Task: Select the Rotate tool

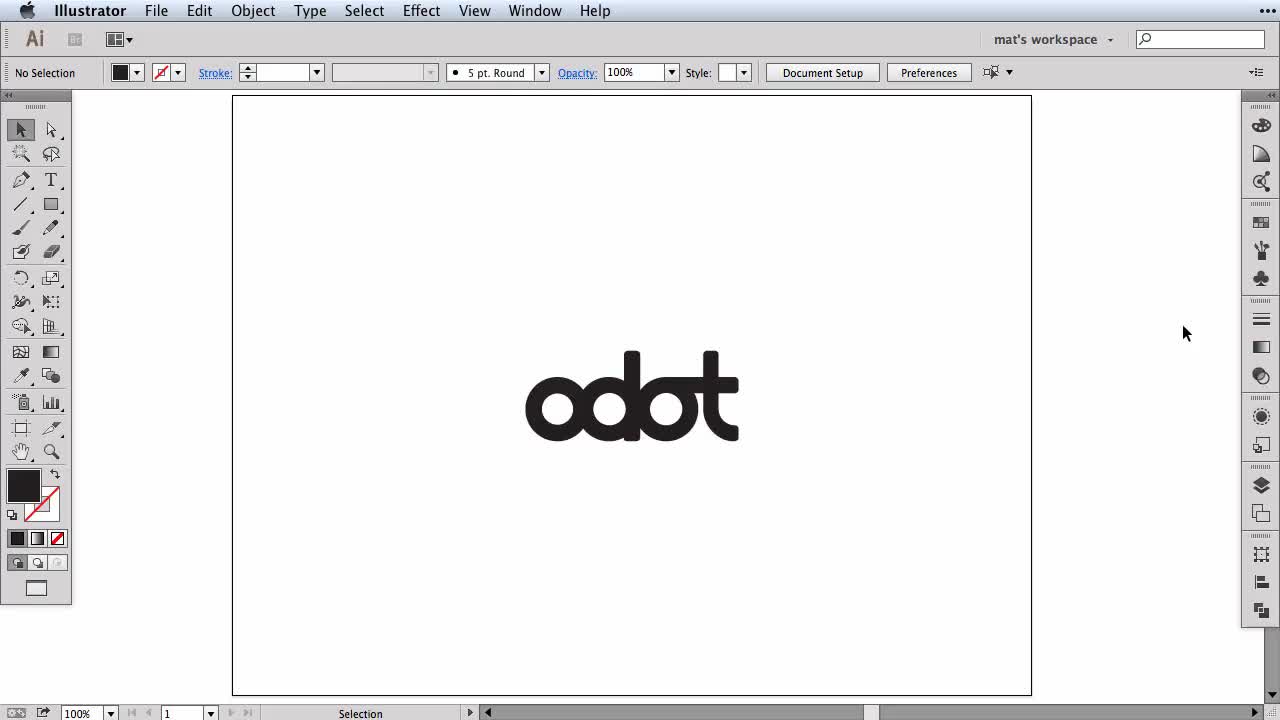Action: pyautogui.click(x=21, y=278)
